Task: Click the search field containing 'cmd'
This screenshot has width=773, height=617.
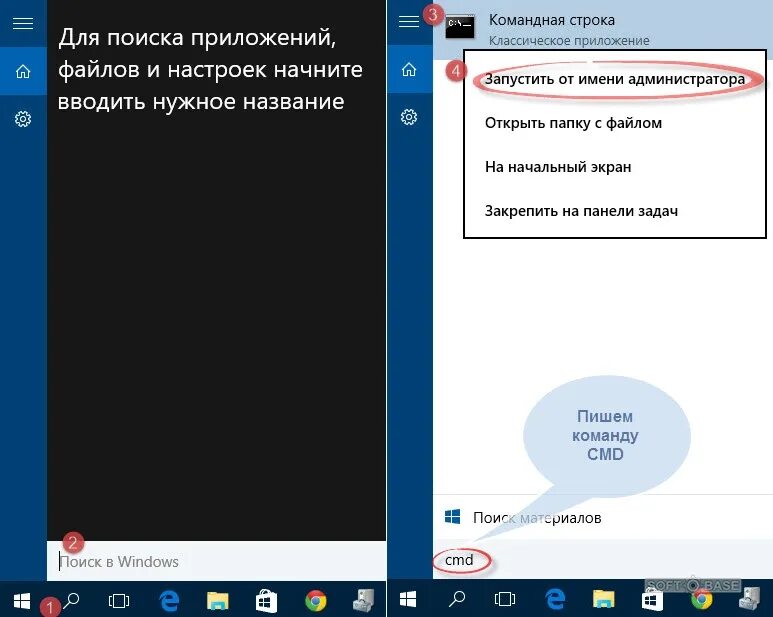Action: pos(602,559)
